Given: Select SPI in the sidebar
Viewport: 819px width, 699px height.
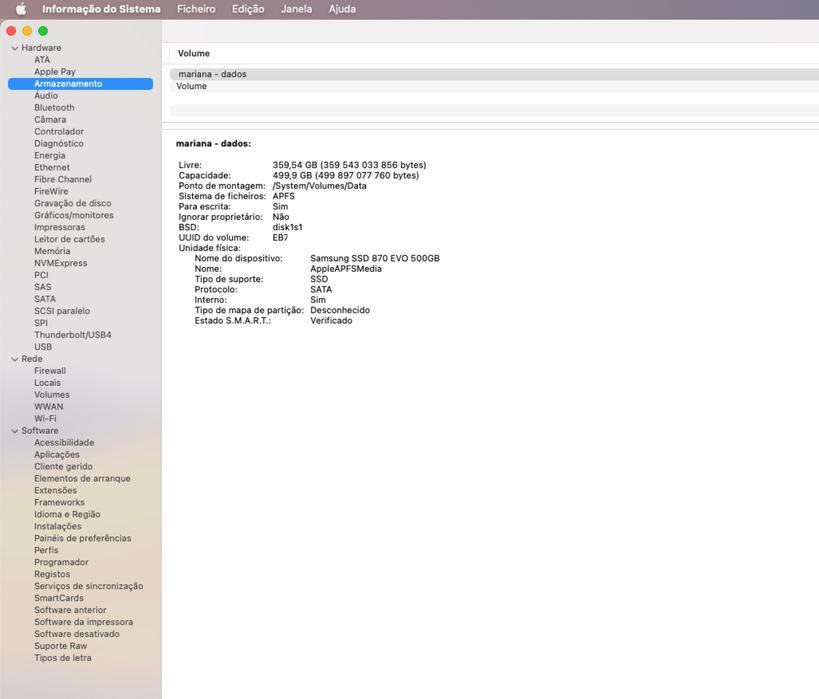Looking at the screenshot, I should 41,323.
